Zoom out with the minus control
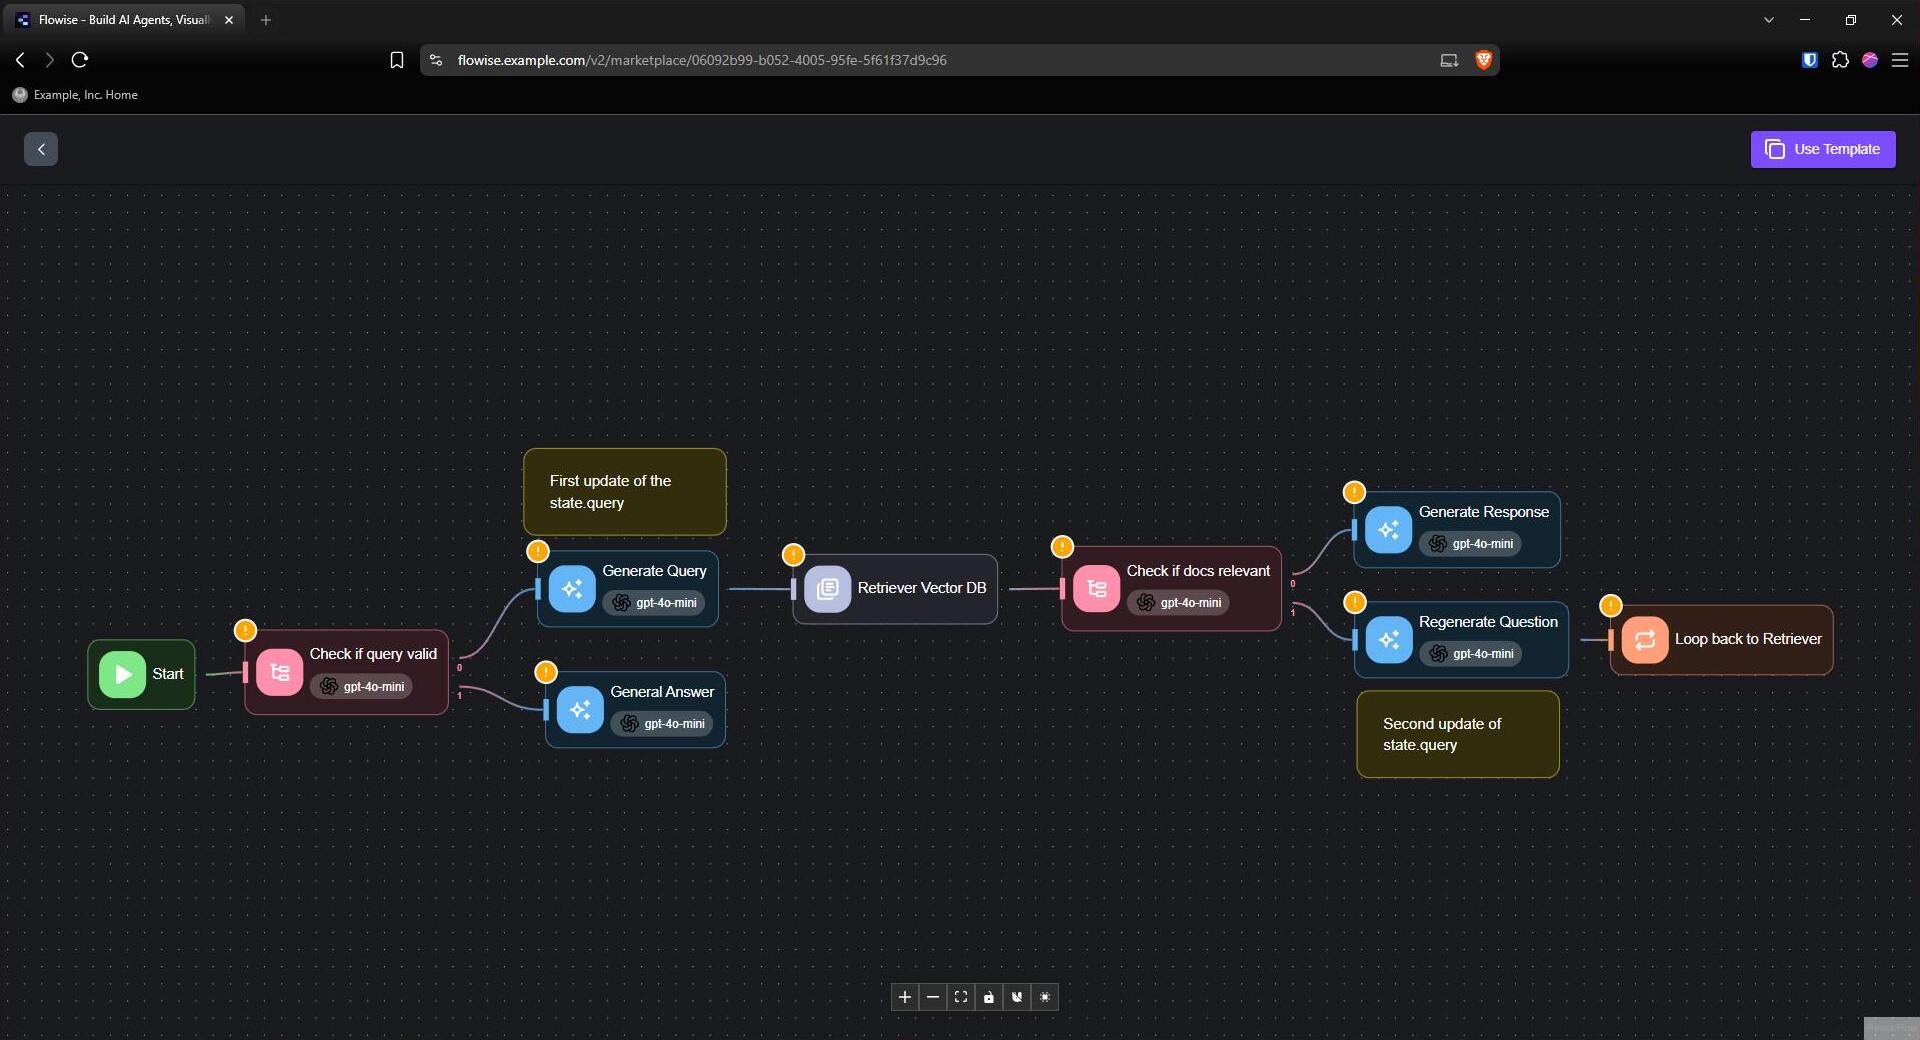This screenshot has height=1040, width=1920. (933, 997)
